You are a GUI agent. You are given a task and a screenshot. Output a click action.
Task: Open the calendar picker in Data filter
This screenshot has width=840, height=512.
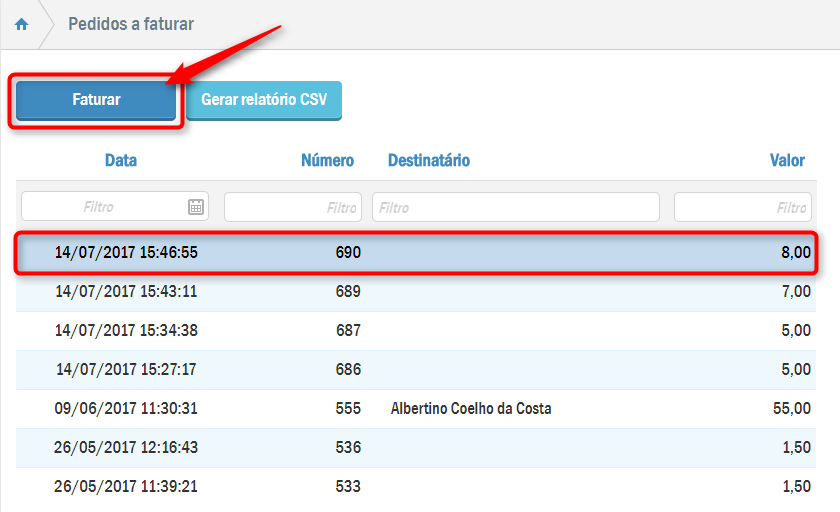[x=196, y=207]
